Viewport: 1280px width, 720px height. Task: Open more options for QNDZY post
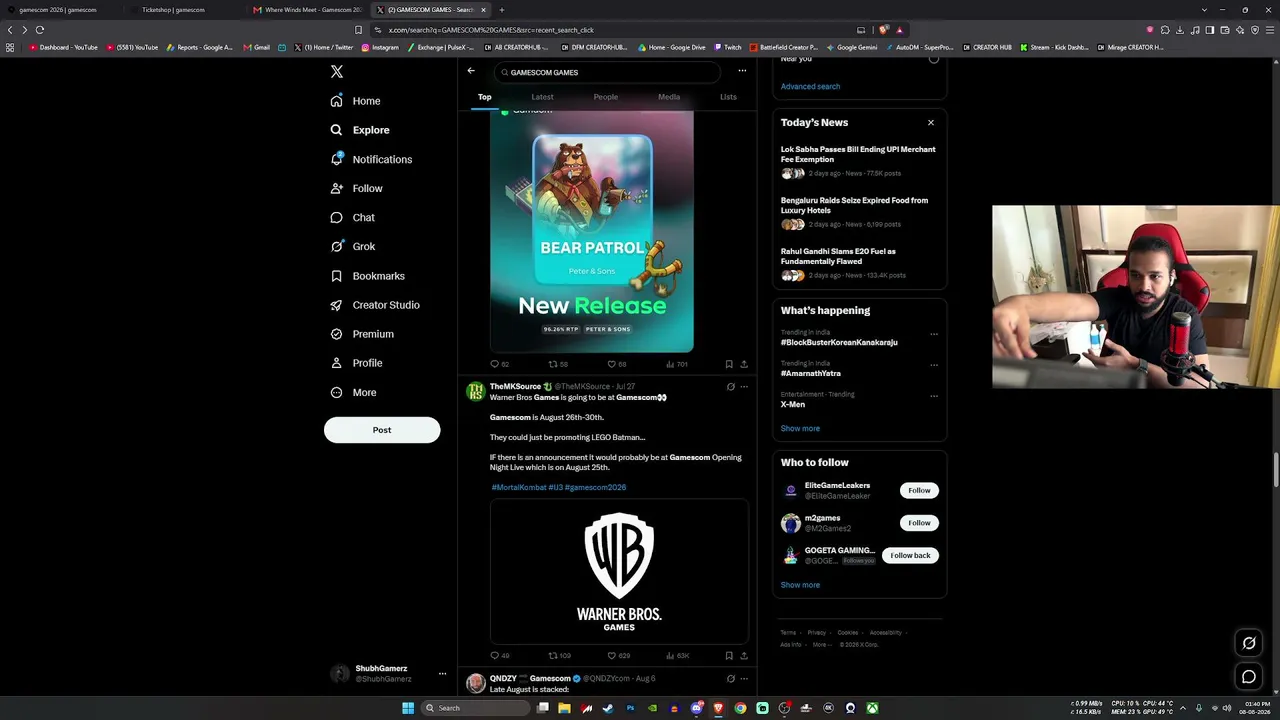click(744, 679)
